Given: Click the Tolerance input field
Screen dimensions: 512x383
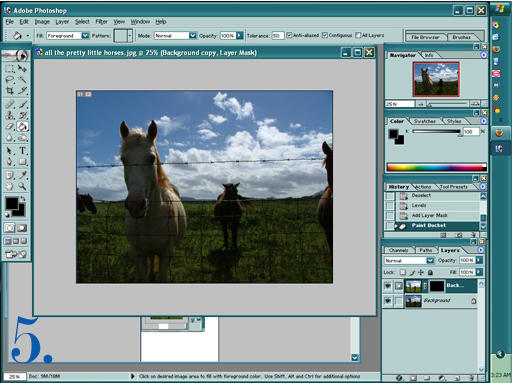Looking at the screenshot, I should pyautogui.click(x=278, y=35).
